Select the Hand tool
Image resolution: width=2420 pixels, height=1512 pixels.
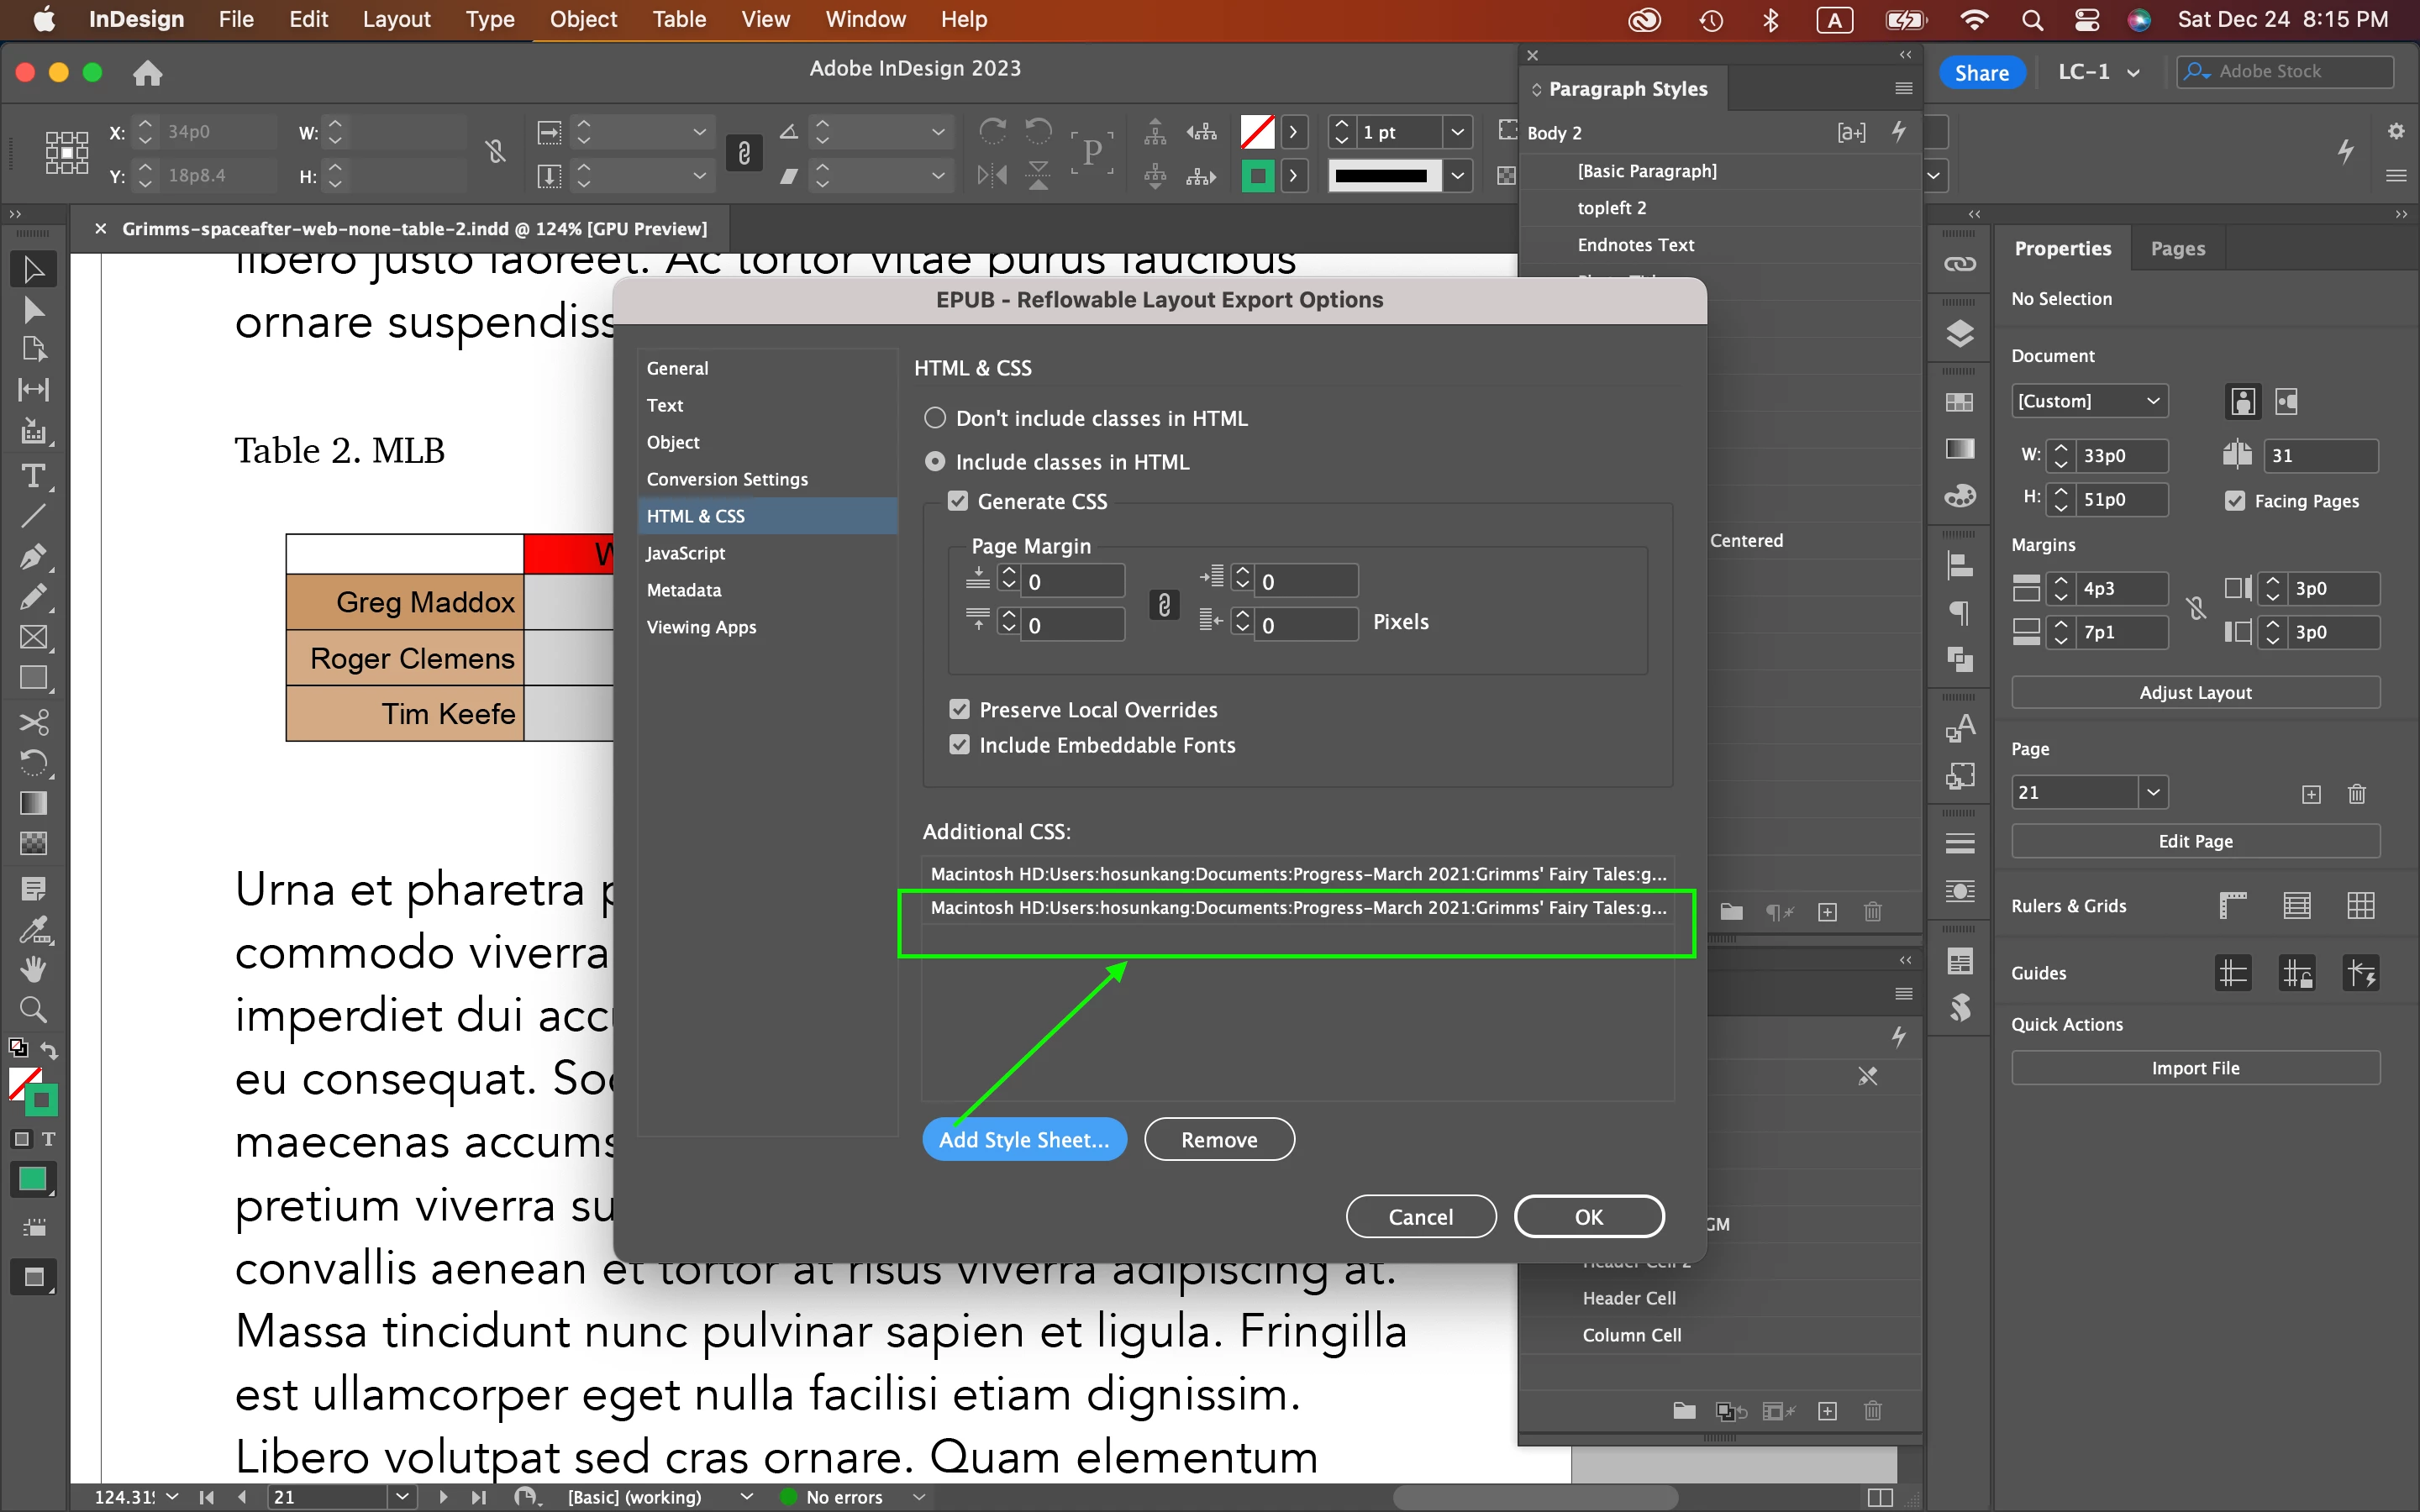(32, 968)
